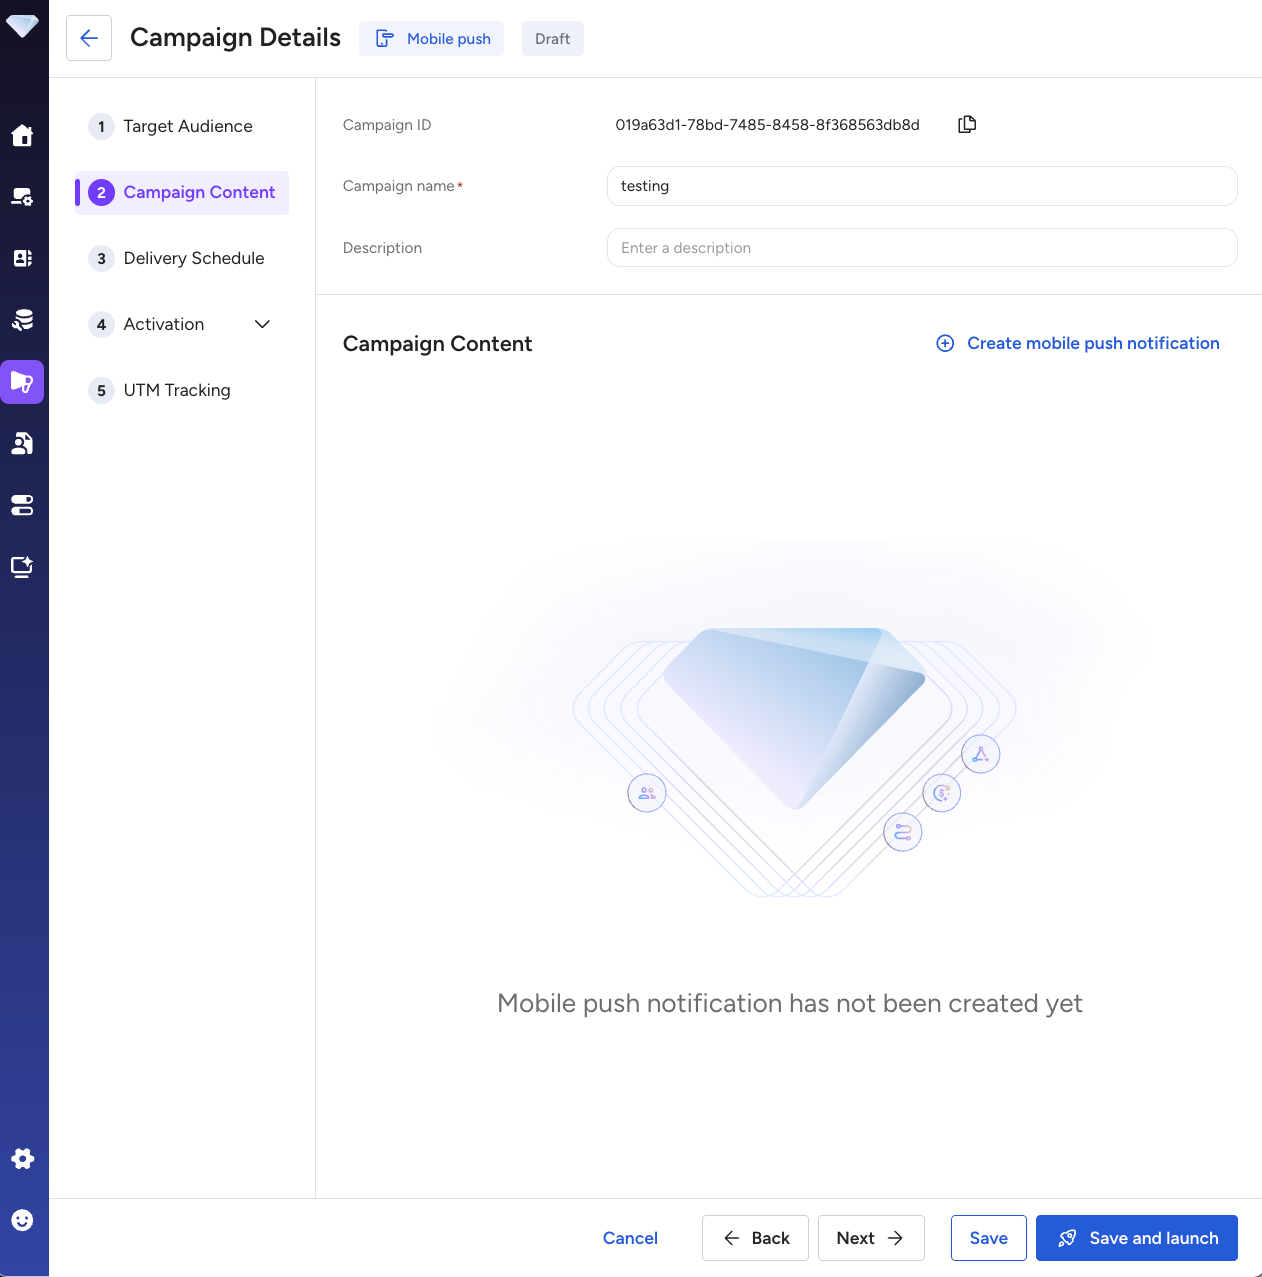Open the toggle-switches icon in sidebar

[x=22, y=505]
